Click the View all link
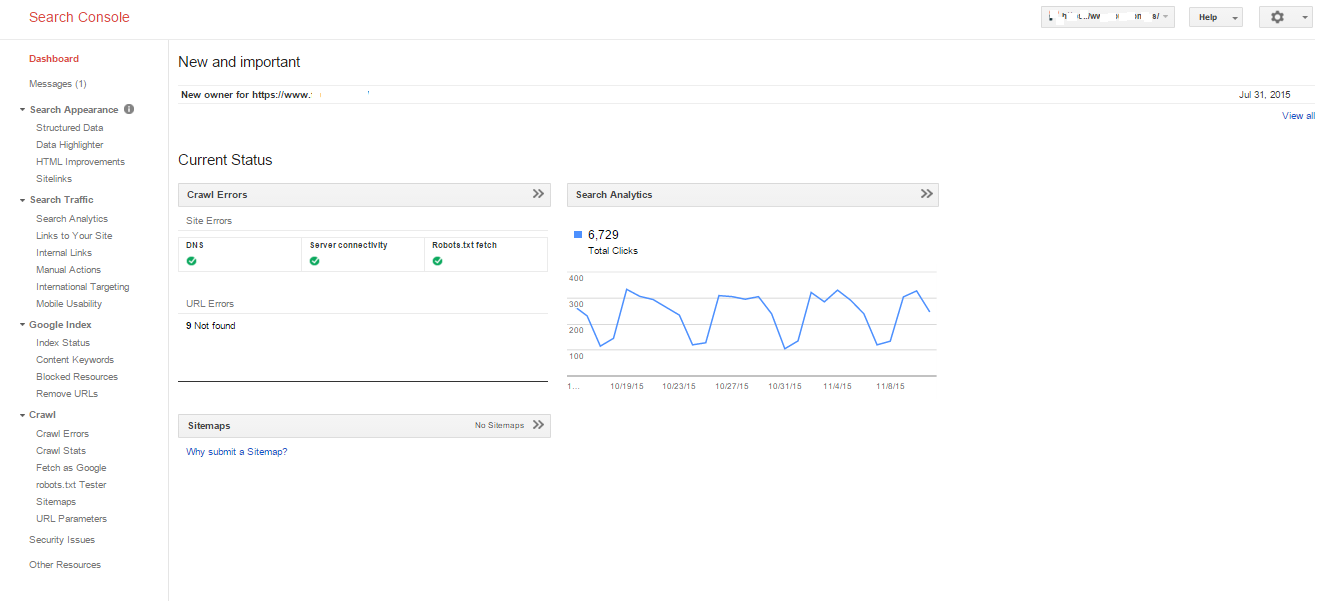Image resolution: width=1339 pixels, height=601 pixels. pyautogui.click(x=1299, y=116)
